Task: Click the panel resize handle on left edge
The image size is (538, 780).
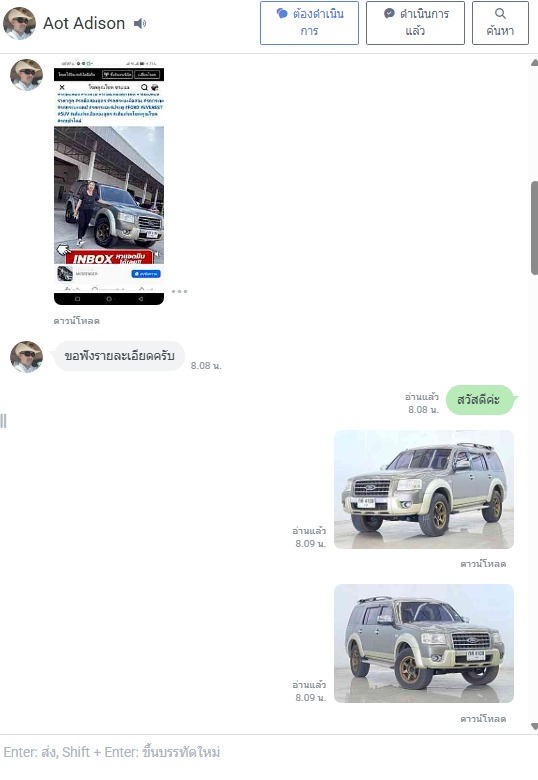Action: 3,421
